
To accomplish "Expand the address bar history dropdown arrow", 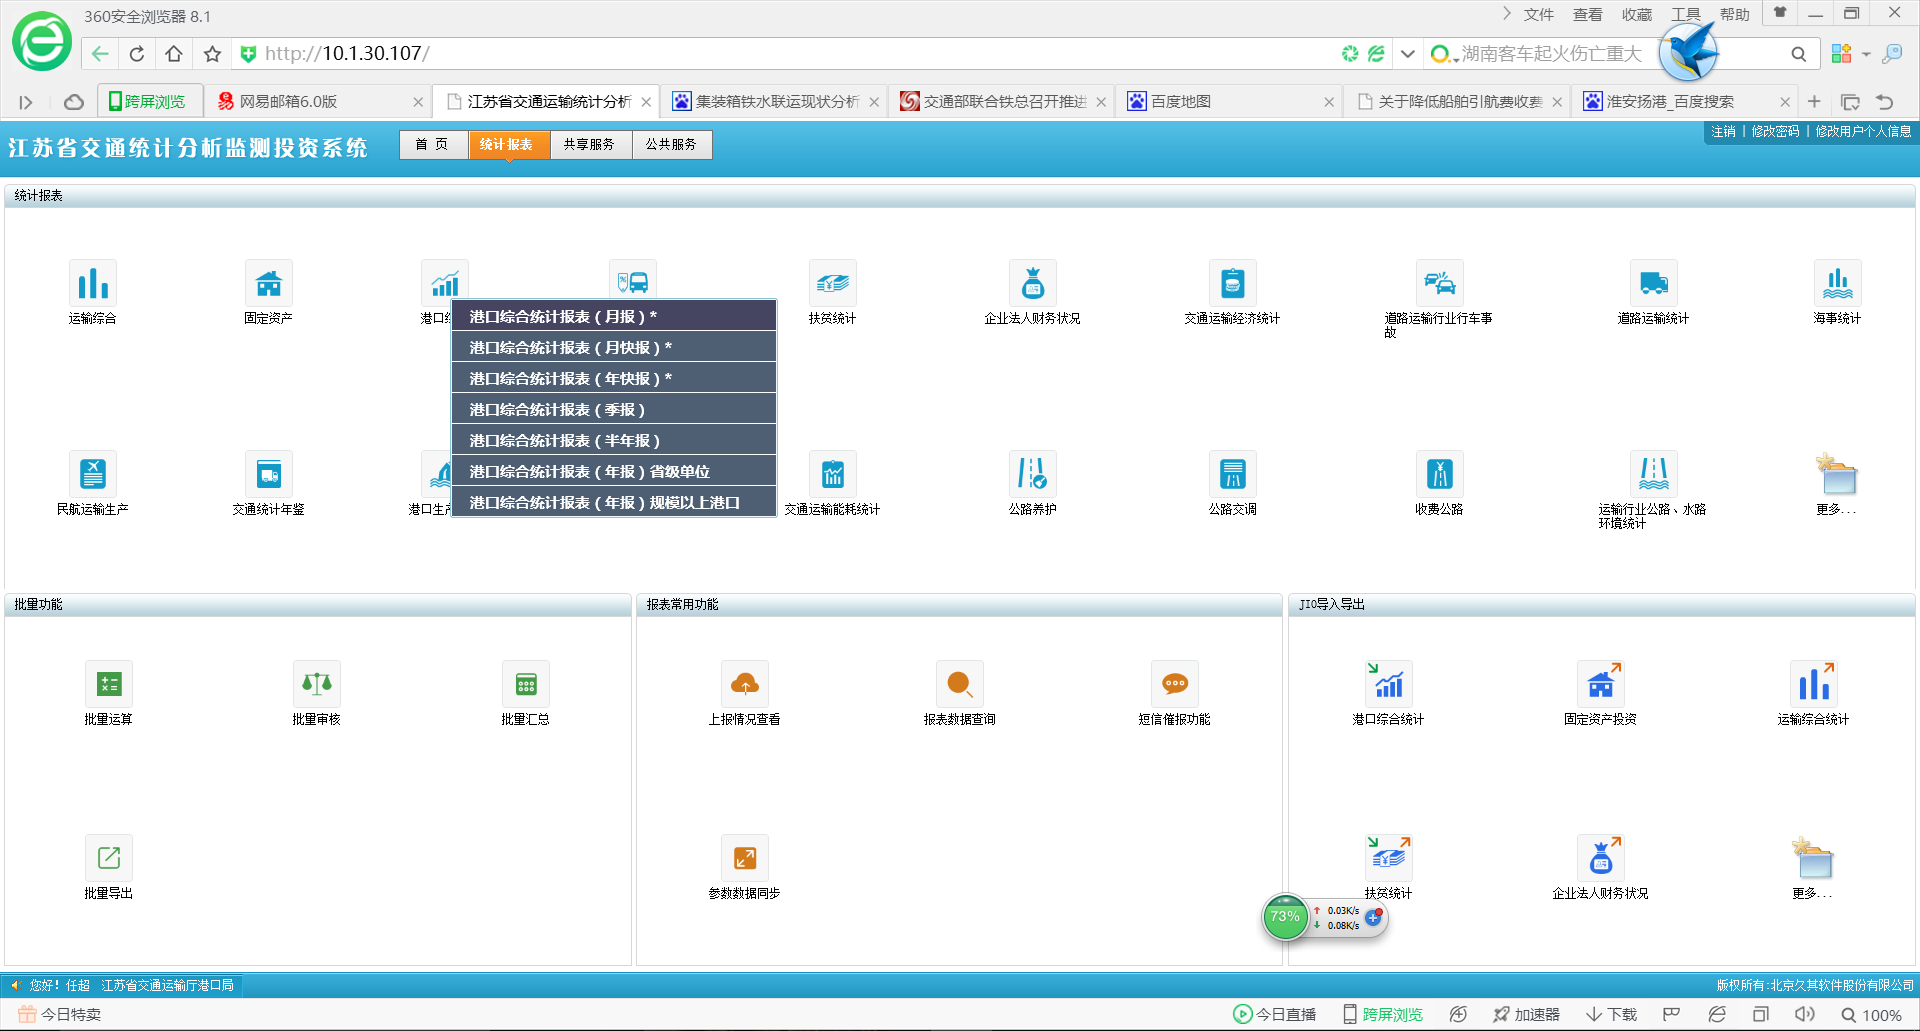I will [1407, 54].
